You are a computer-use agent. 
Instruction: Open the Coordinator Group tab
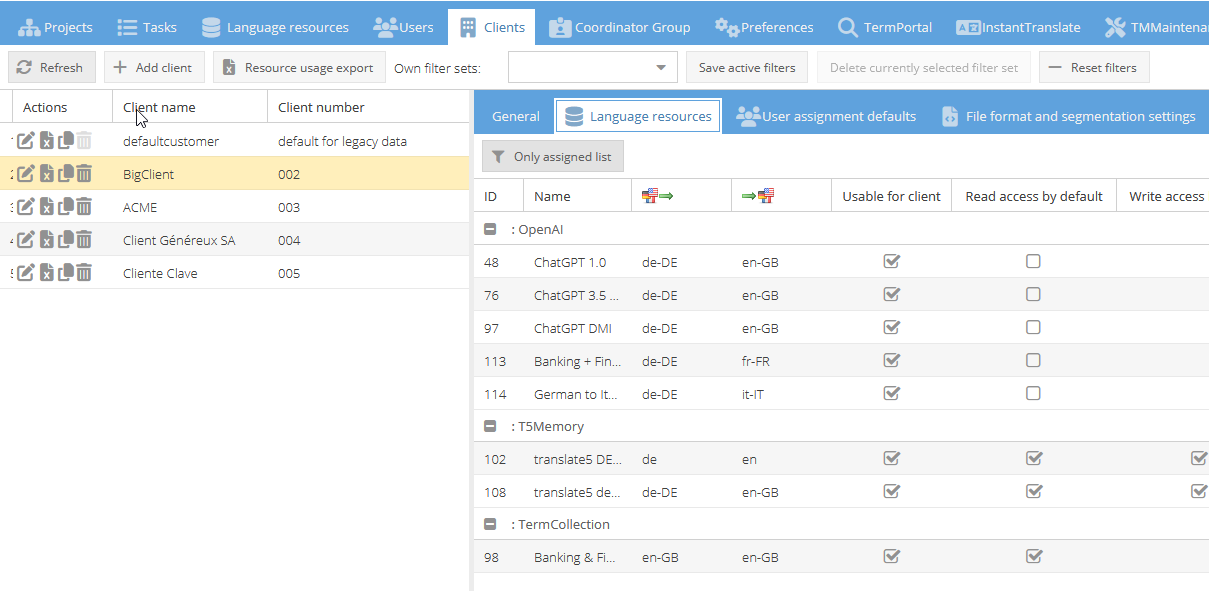click(620, 27)
